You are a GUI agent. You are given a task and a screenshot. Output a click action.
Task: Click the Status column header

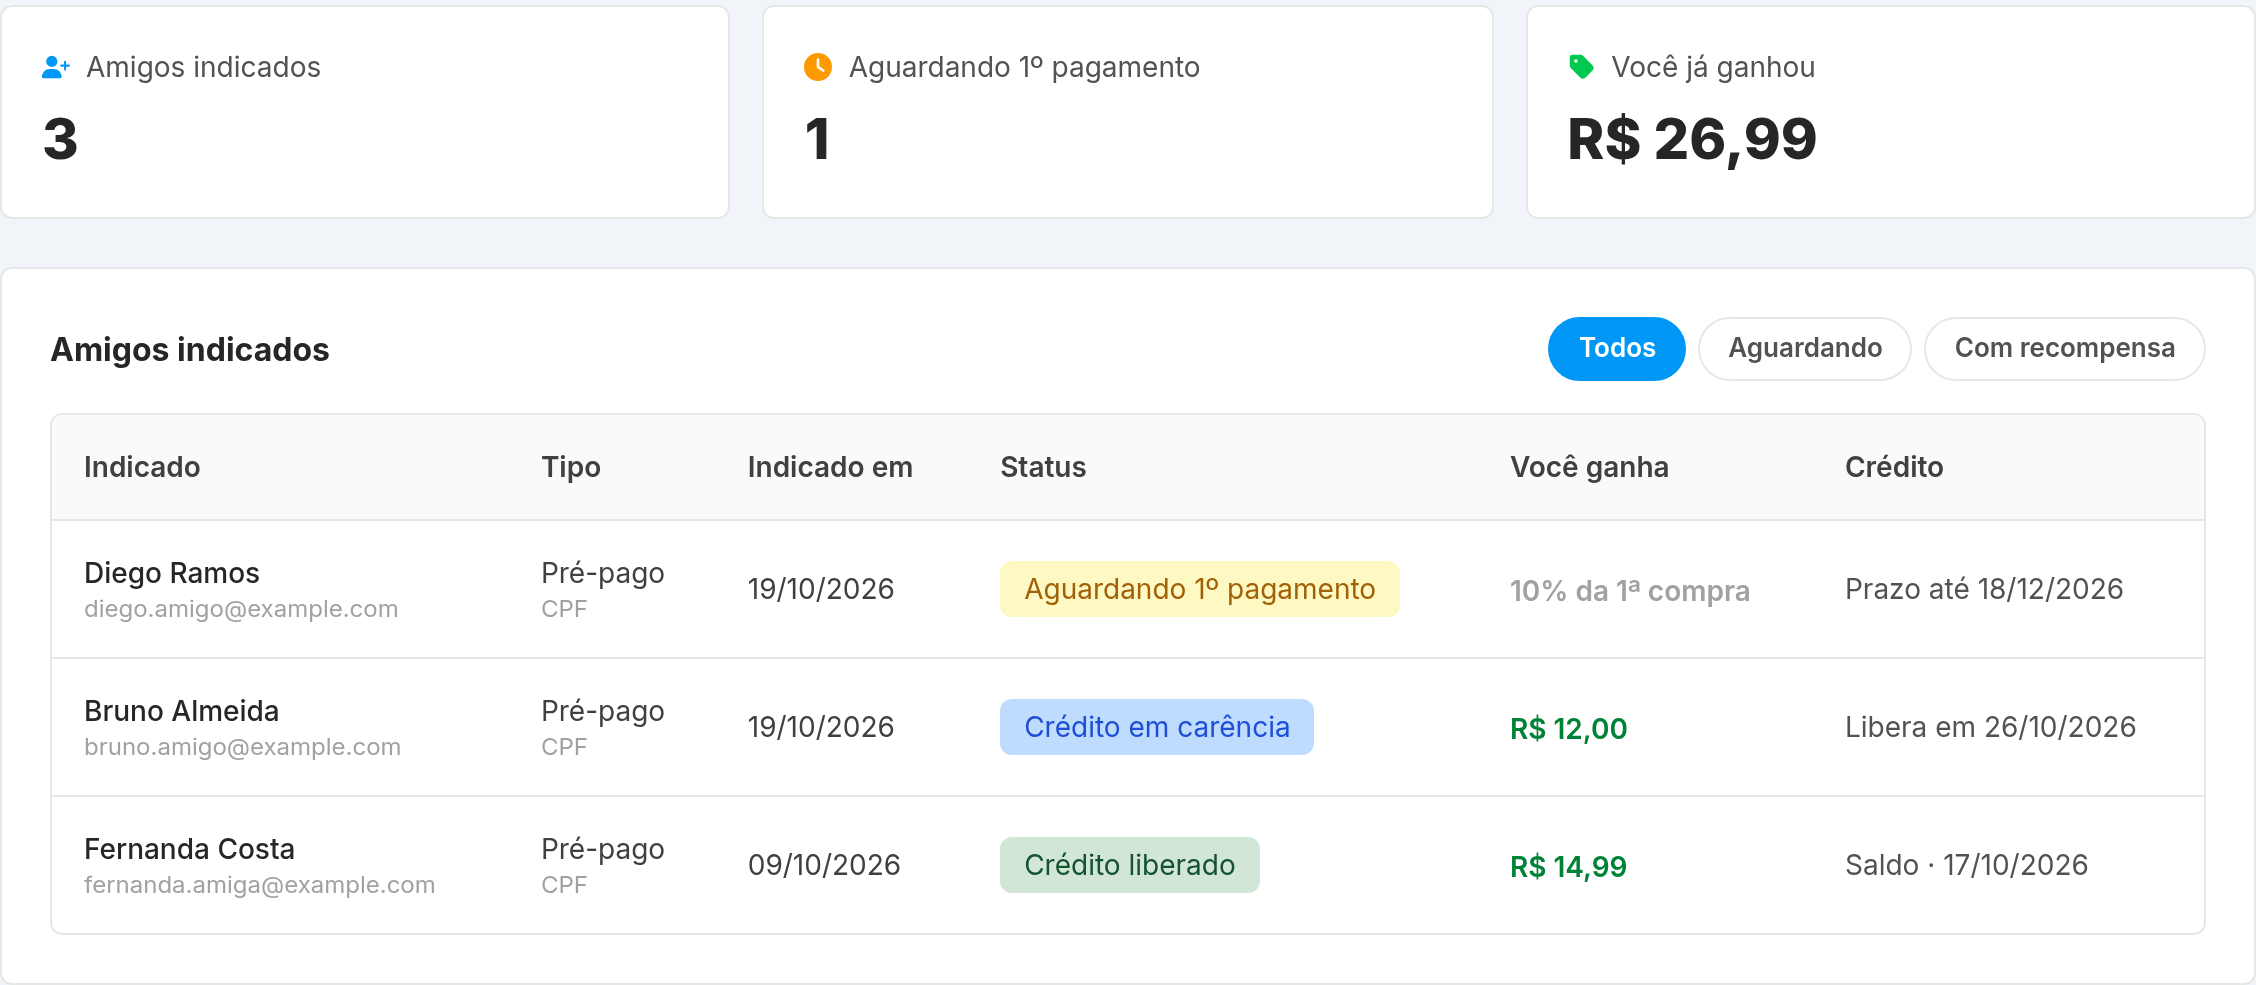(1043, 467)
